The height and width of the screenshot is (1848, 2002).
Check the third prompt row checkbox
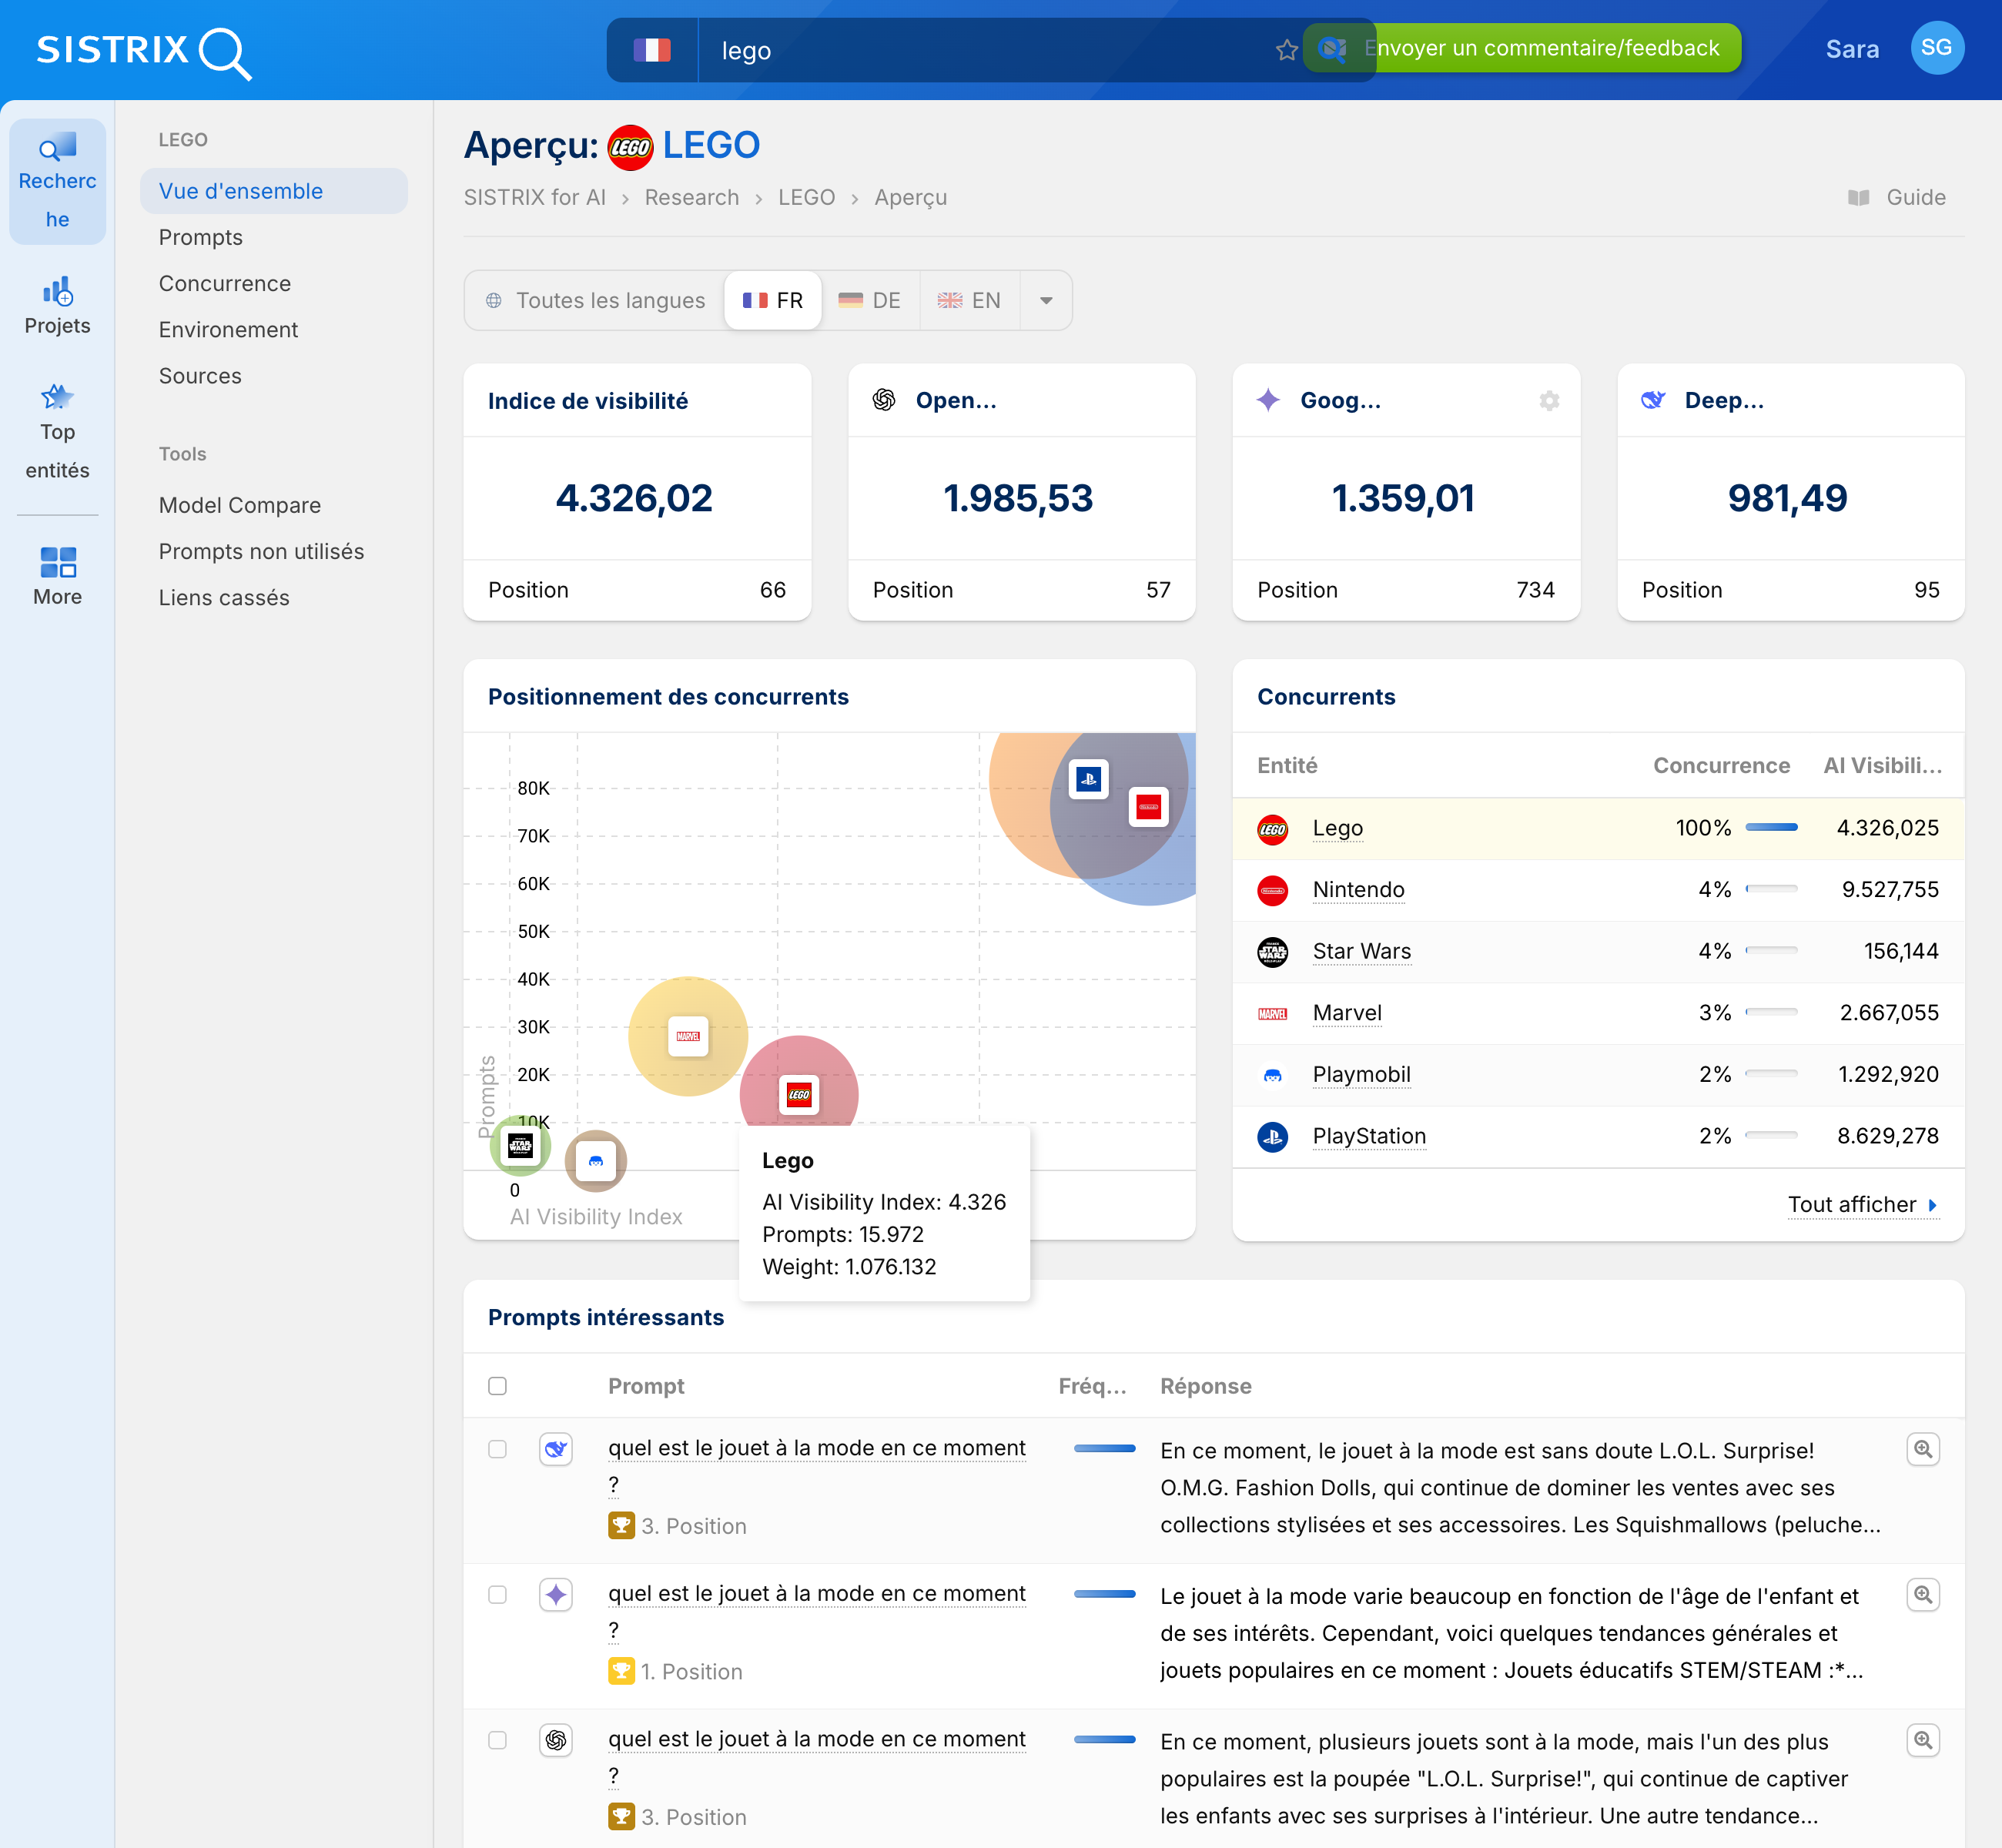[x=497, y=1740]
